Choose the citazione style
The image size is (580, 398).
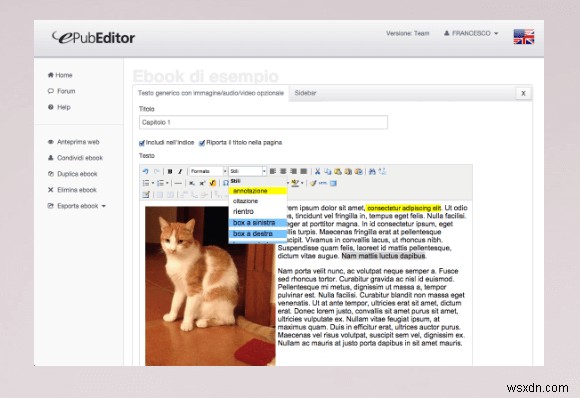[258, 201]
